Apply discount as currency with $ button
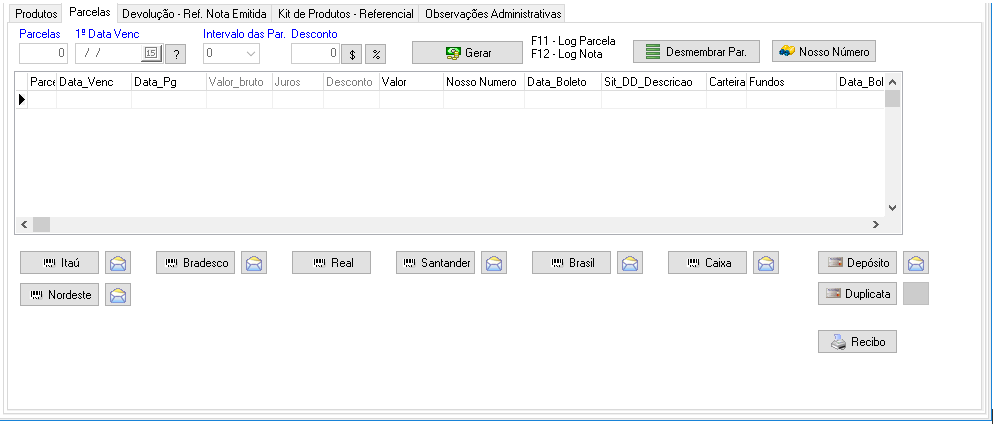The image size is (998, 429). (x=353, y=54)
